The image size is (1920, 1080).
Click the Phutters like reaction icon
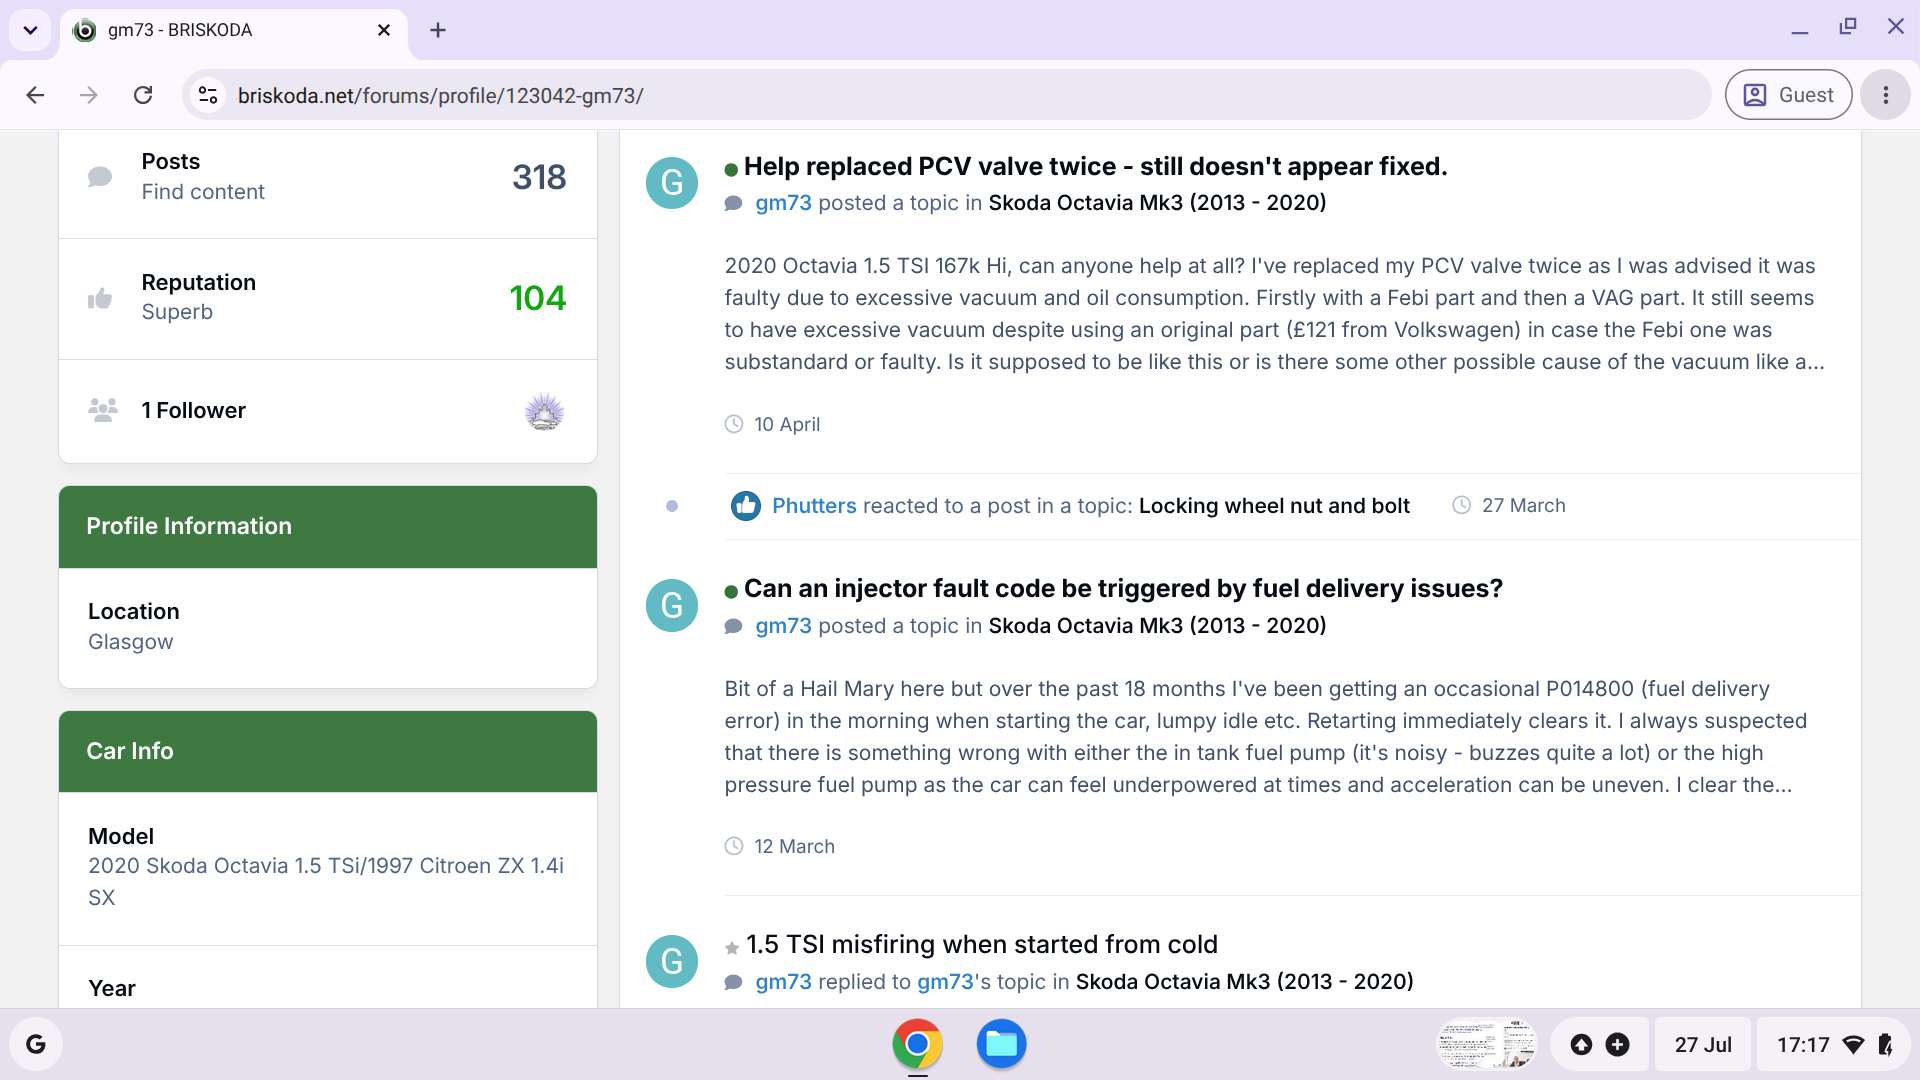coord(746,506)
